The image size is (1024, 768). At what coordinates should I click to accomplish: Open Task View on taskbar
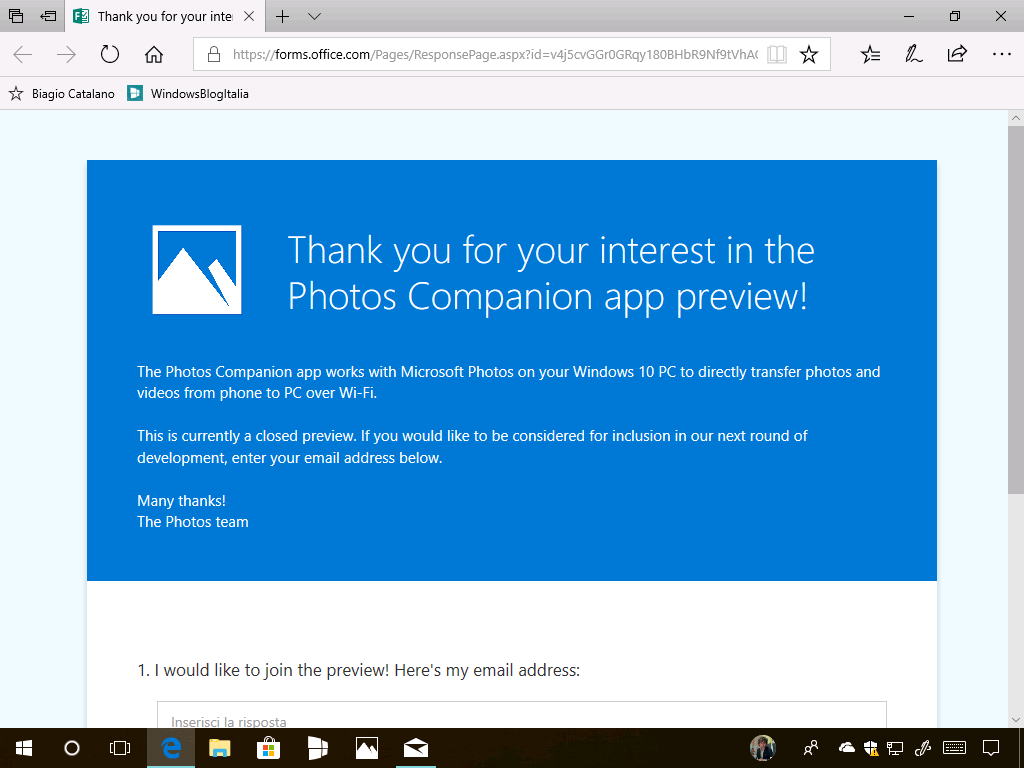coord(120,748)
